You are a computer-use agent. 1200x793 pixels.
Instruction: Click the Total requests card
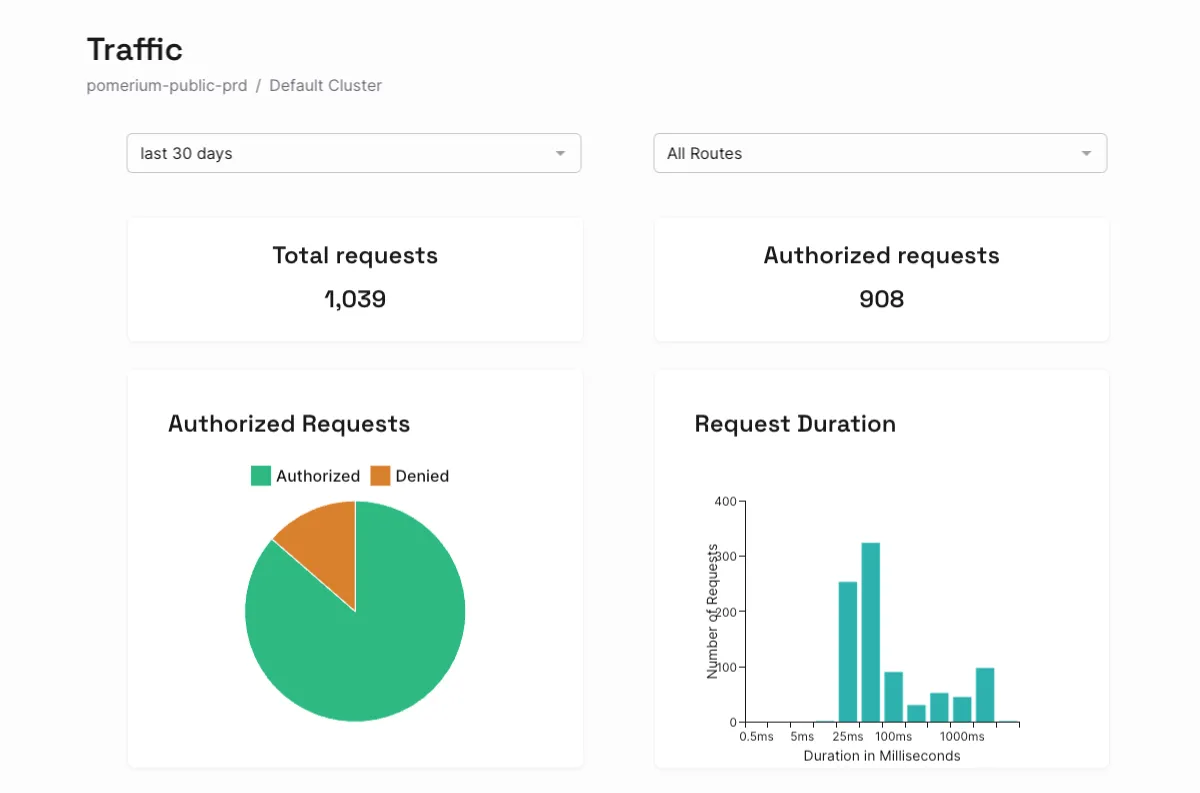355,279
